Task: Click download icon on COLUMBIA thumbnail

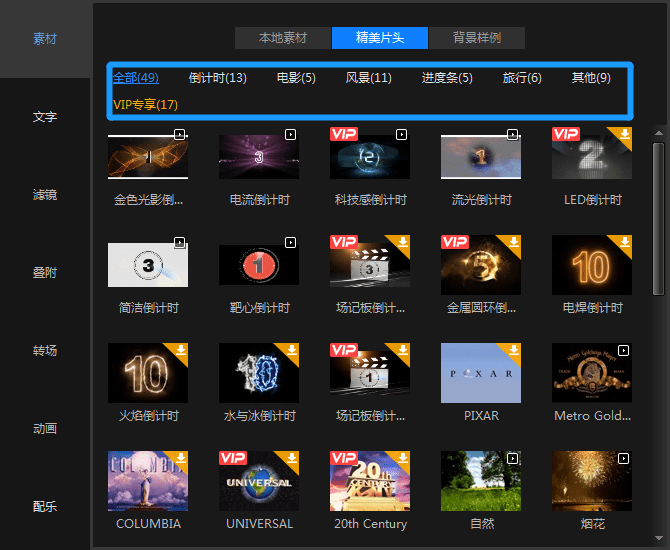Action: click(x=181, y=458)
